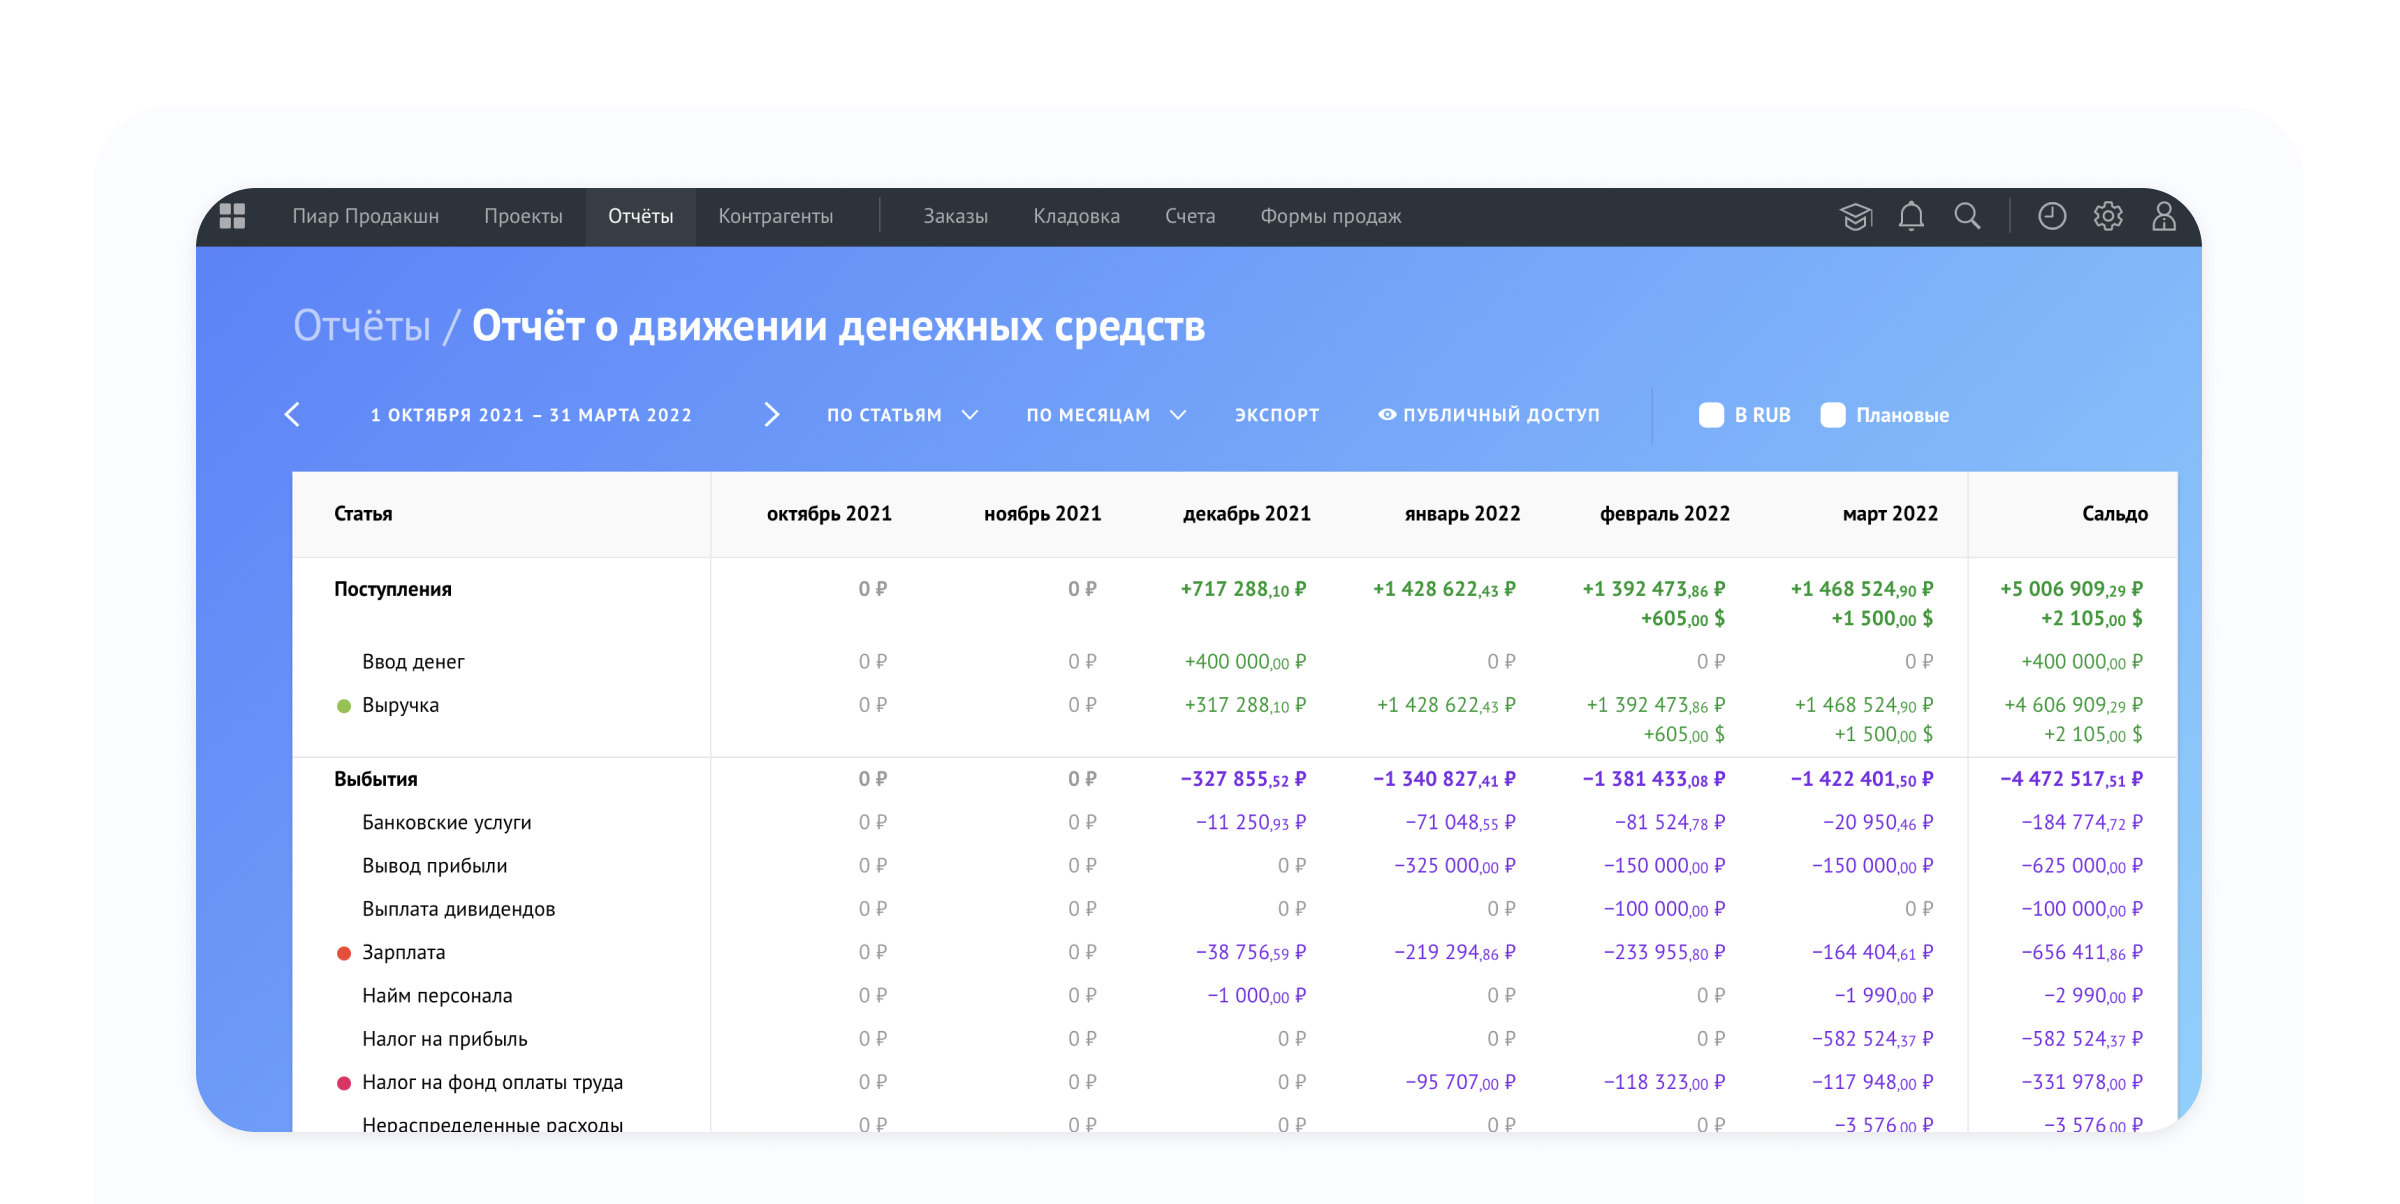Image resolution: width=2400 pixels, height=1204 pixels.
Task: Click the red dot beside Зарплата
Action: (344, 953)
